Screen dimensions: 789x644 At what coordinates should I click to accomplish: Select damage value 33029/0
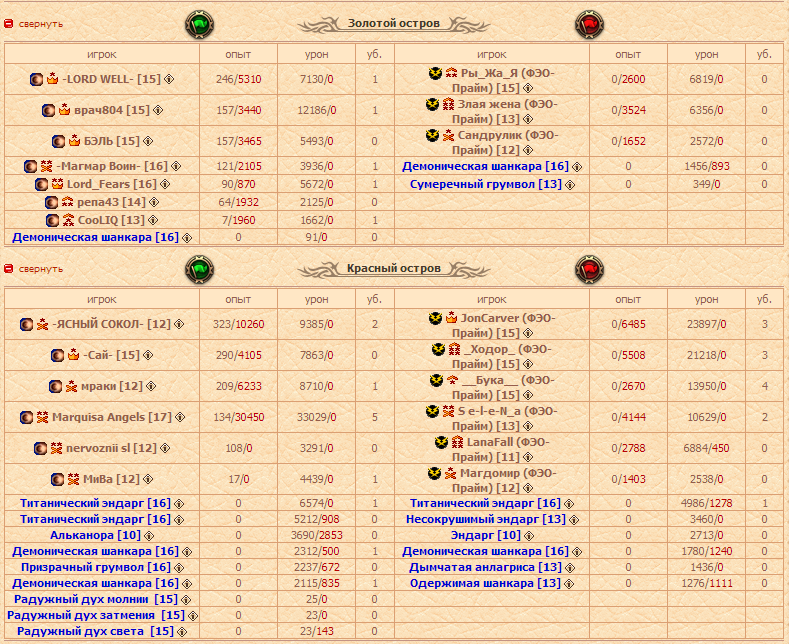[x=317, y=417]
